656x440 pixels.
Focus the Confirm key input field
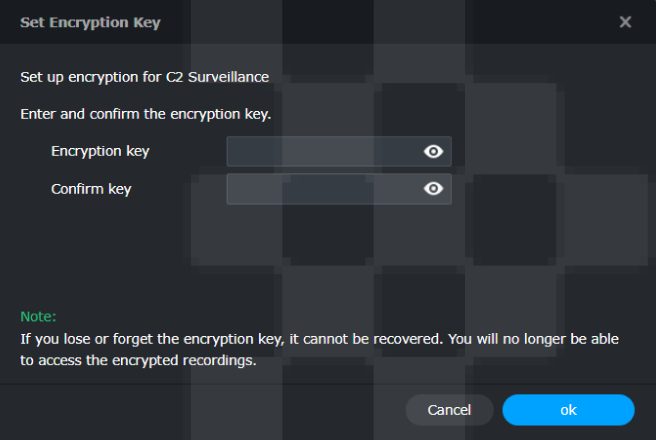322,188
